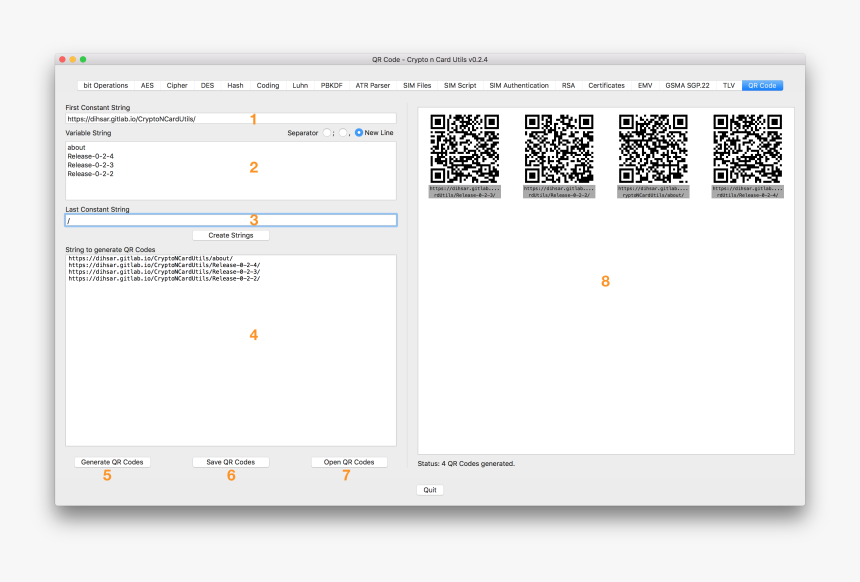Viewport: 860px width, 582px height.
Task: Close the window with the red button
Action: tap(63, 59)
